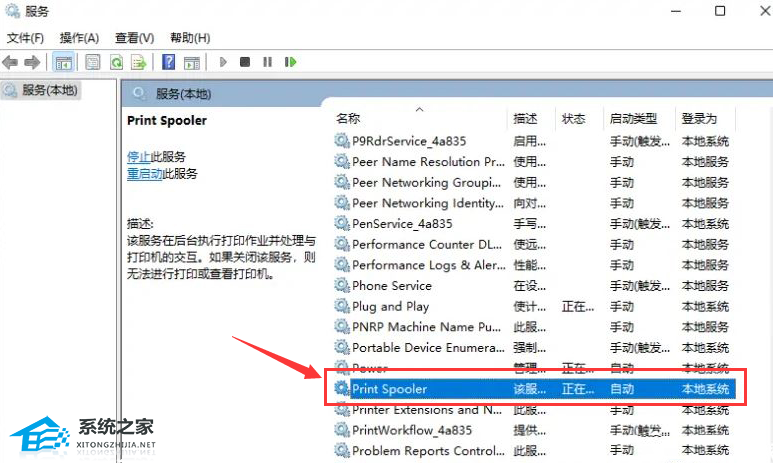The height and width of the screenshot is (463, 773).
Task: Select the Portable Device Enumera... service
Action: 428,348
